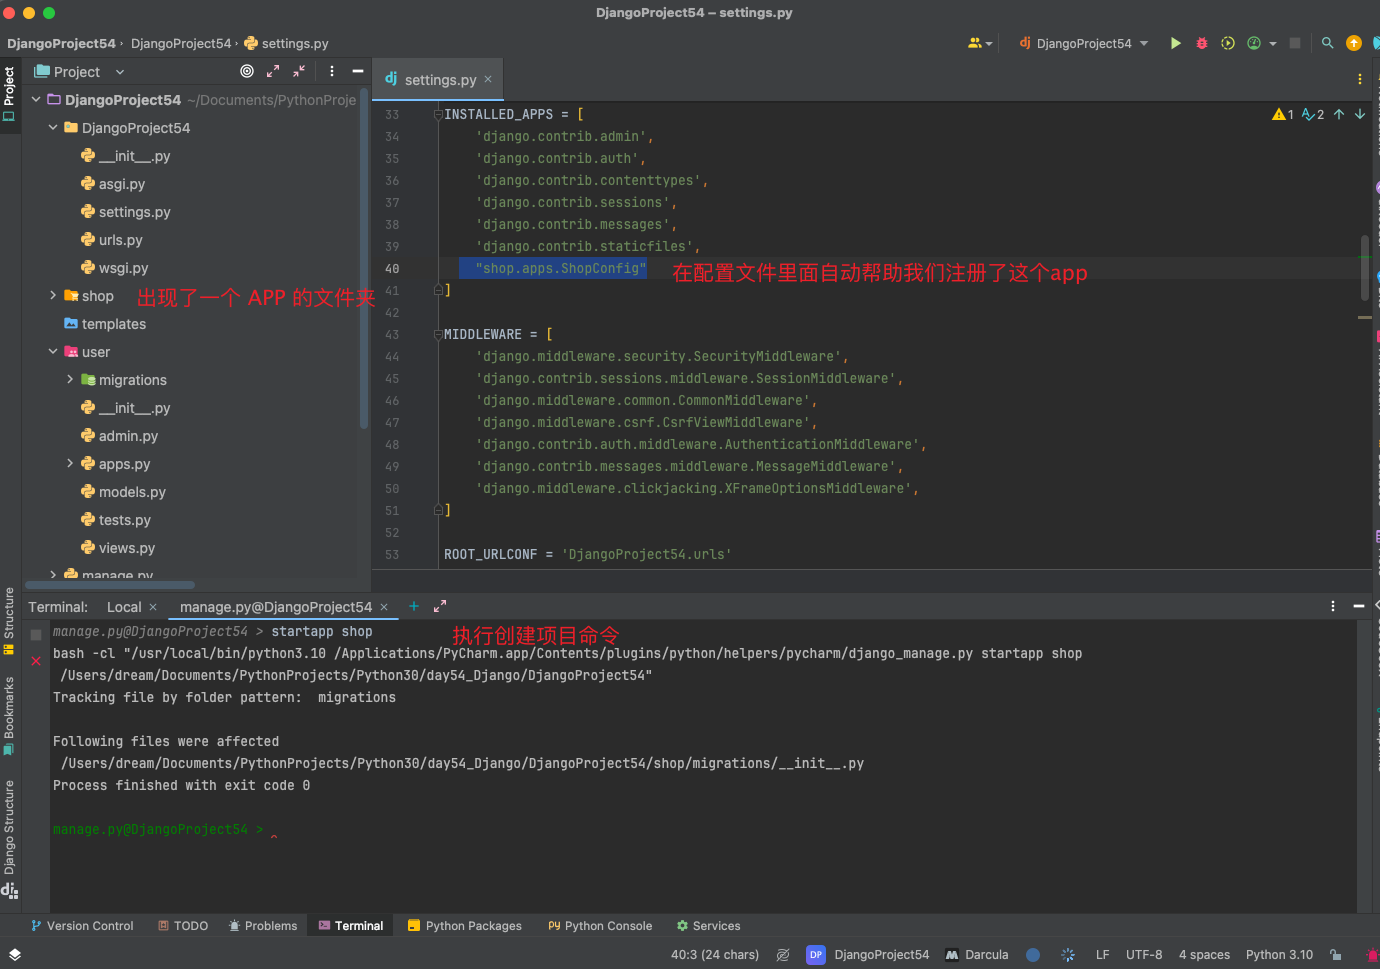The width and height of the screenshot is (1380, 969).
Task: Go to previous highlighted error arrow
Action: tap(1339, 114)
